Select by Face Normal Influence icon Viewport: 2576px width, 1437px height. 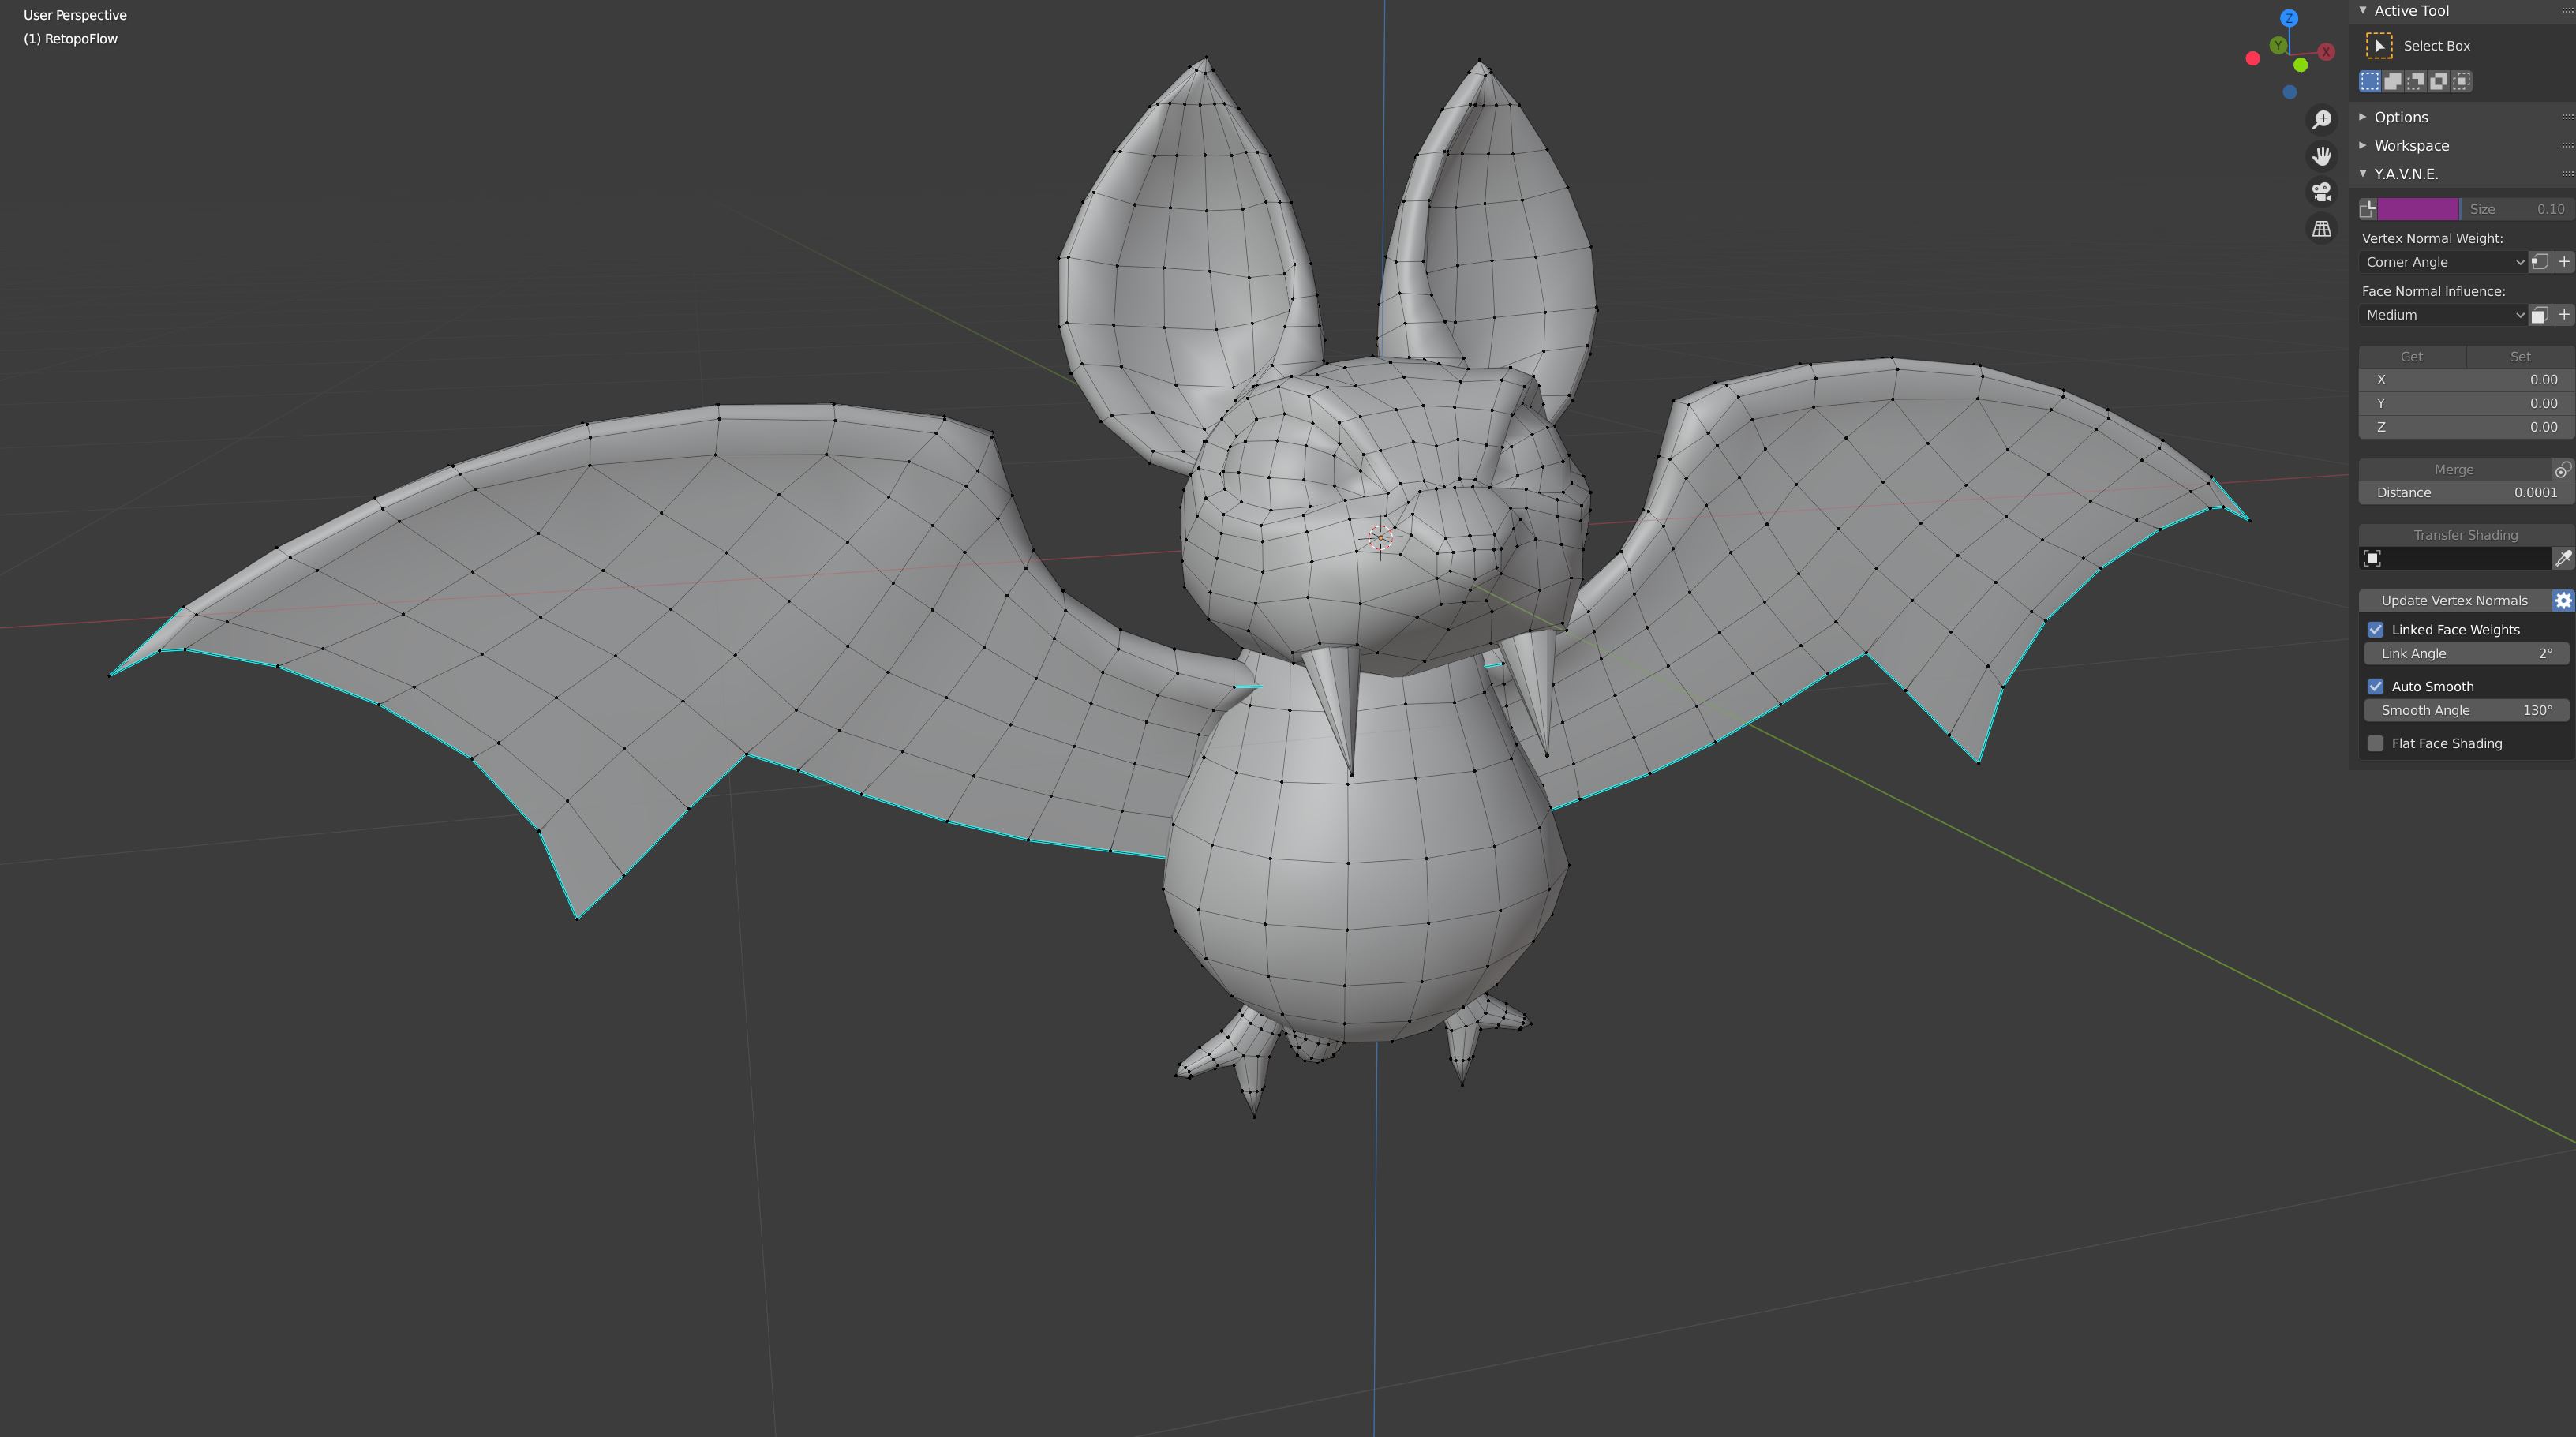coord(2539,315)
